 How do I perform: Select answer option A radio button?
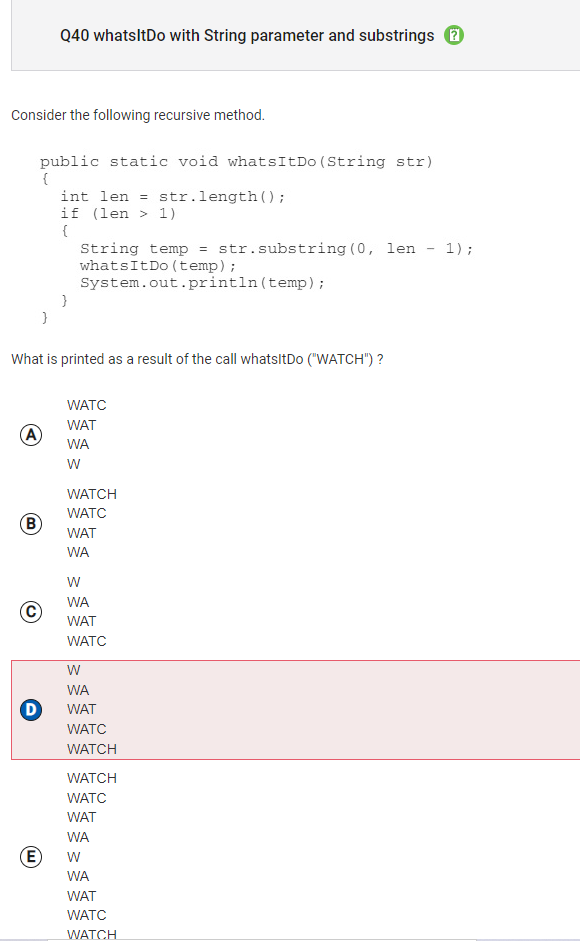(31, 434)
